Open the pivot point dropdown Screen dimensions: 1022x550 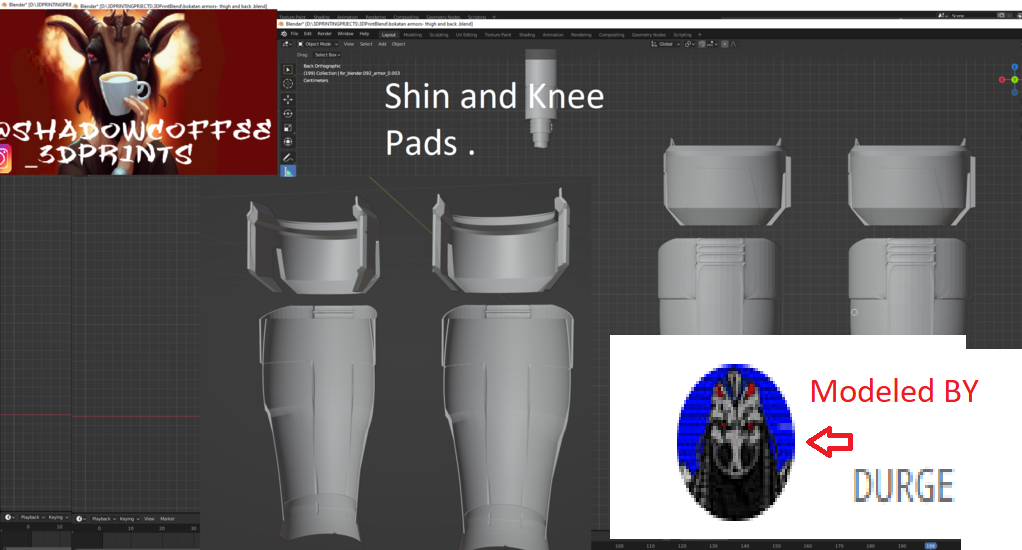click(690, 44)
